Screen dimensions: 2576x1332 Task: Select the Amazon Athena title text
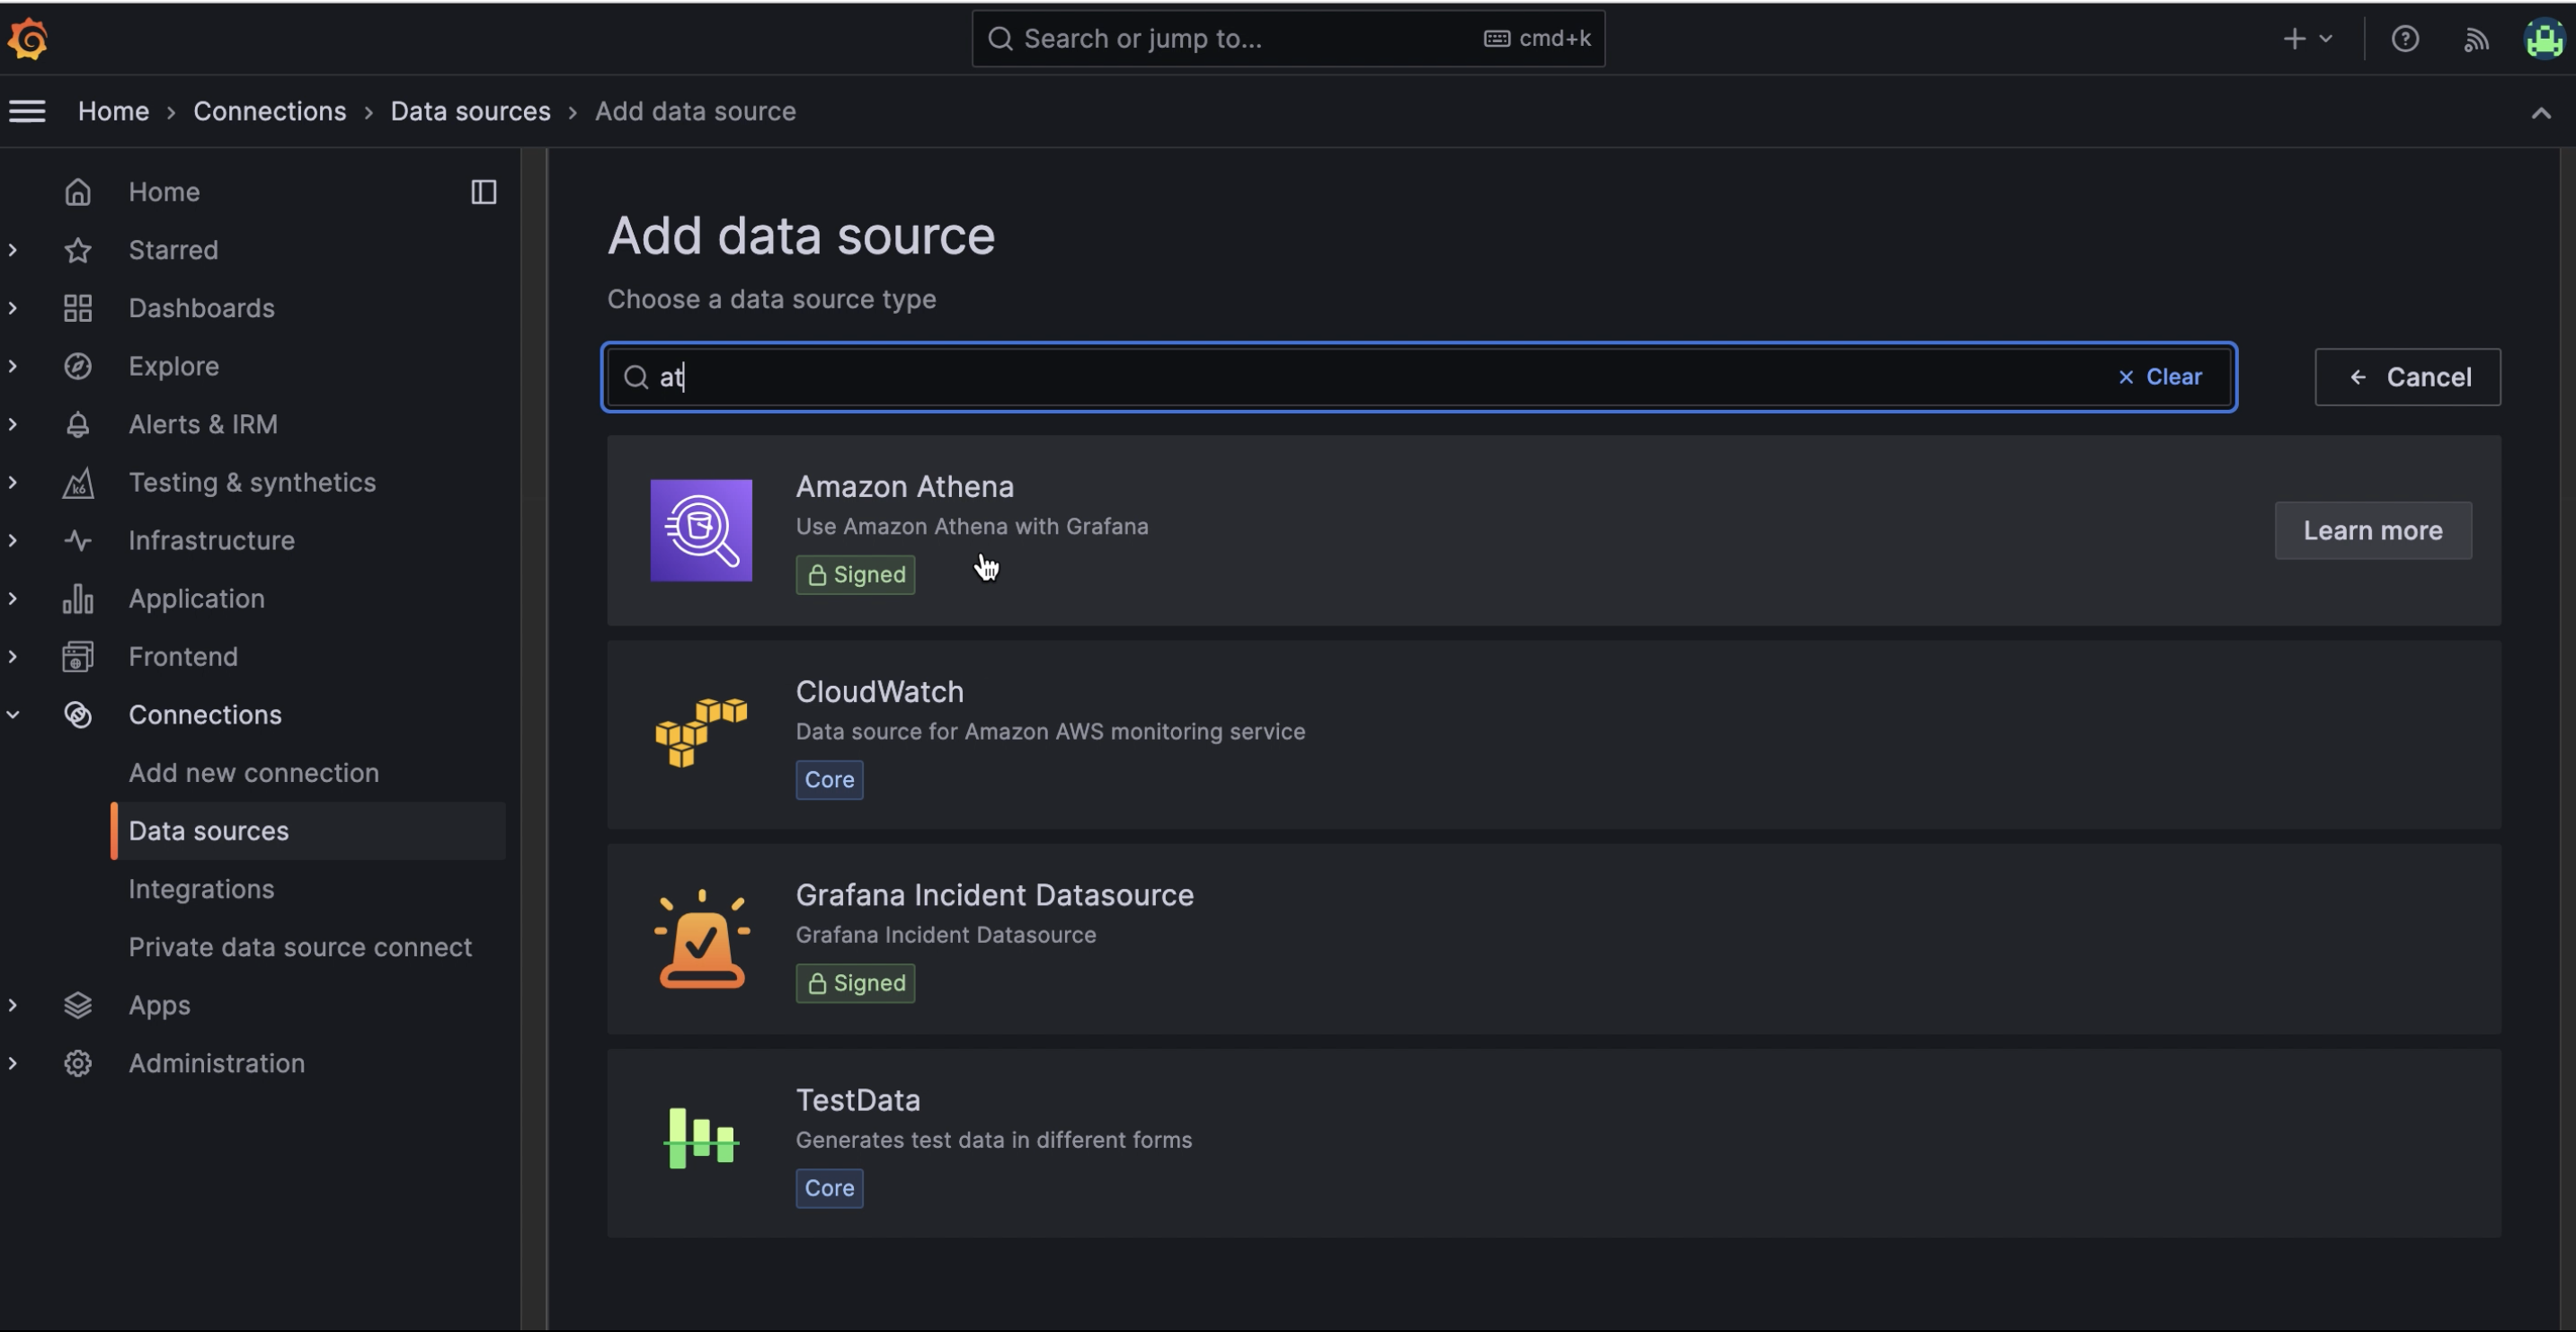tap(904, 487)
